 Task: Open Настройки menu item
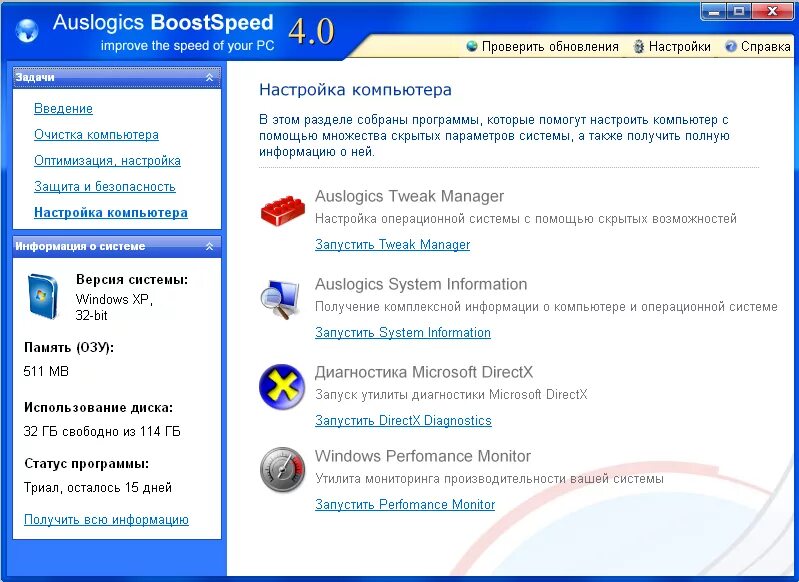679,46
